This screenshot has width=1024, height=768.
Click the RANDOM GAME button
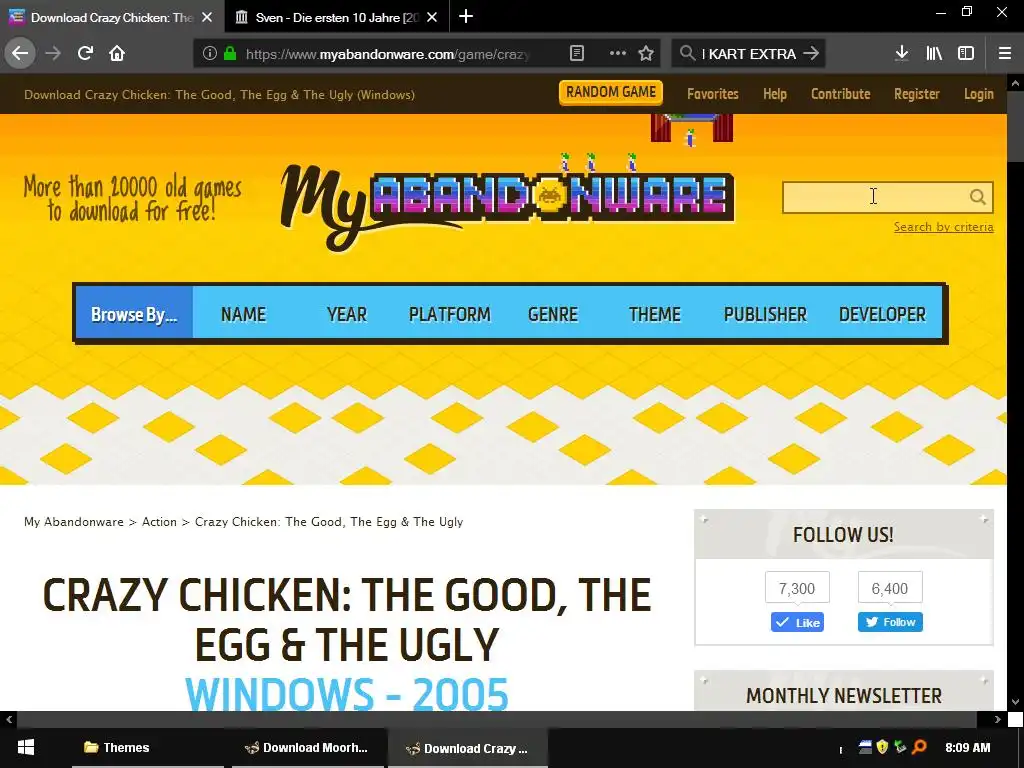(611, 92)
